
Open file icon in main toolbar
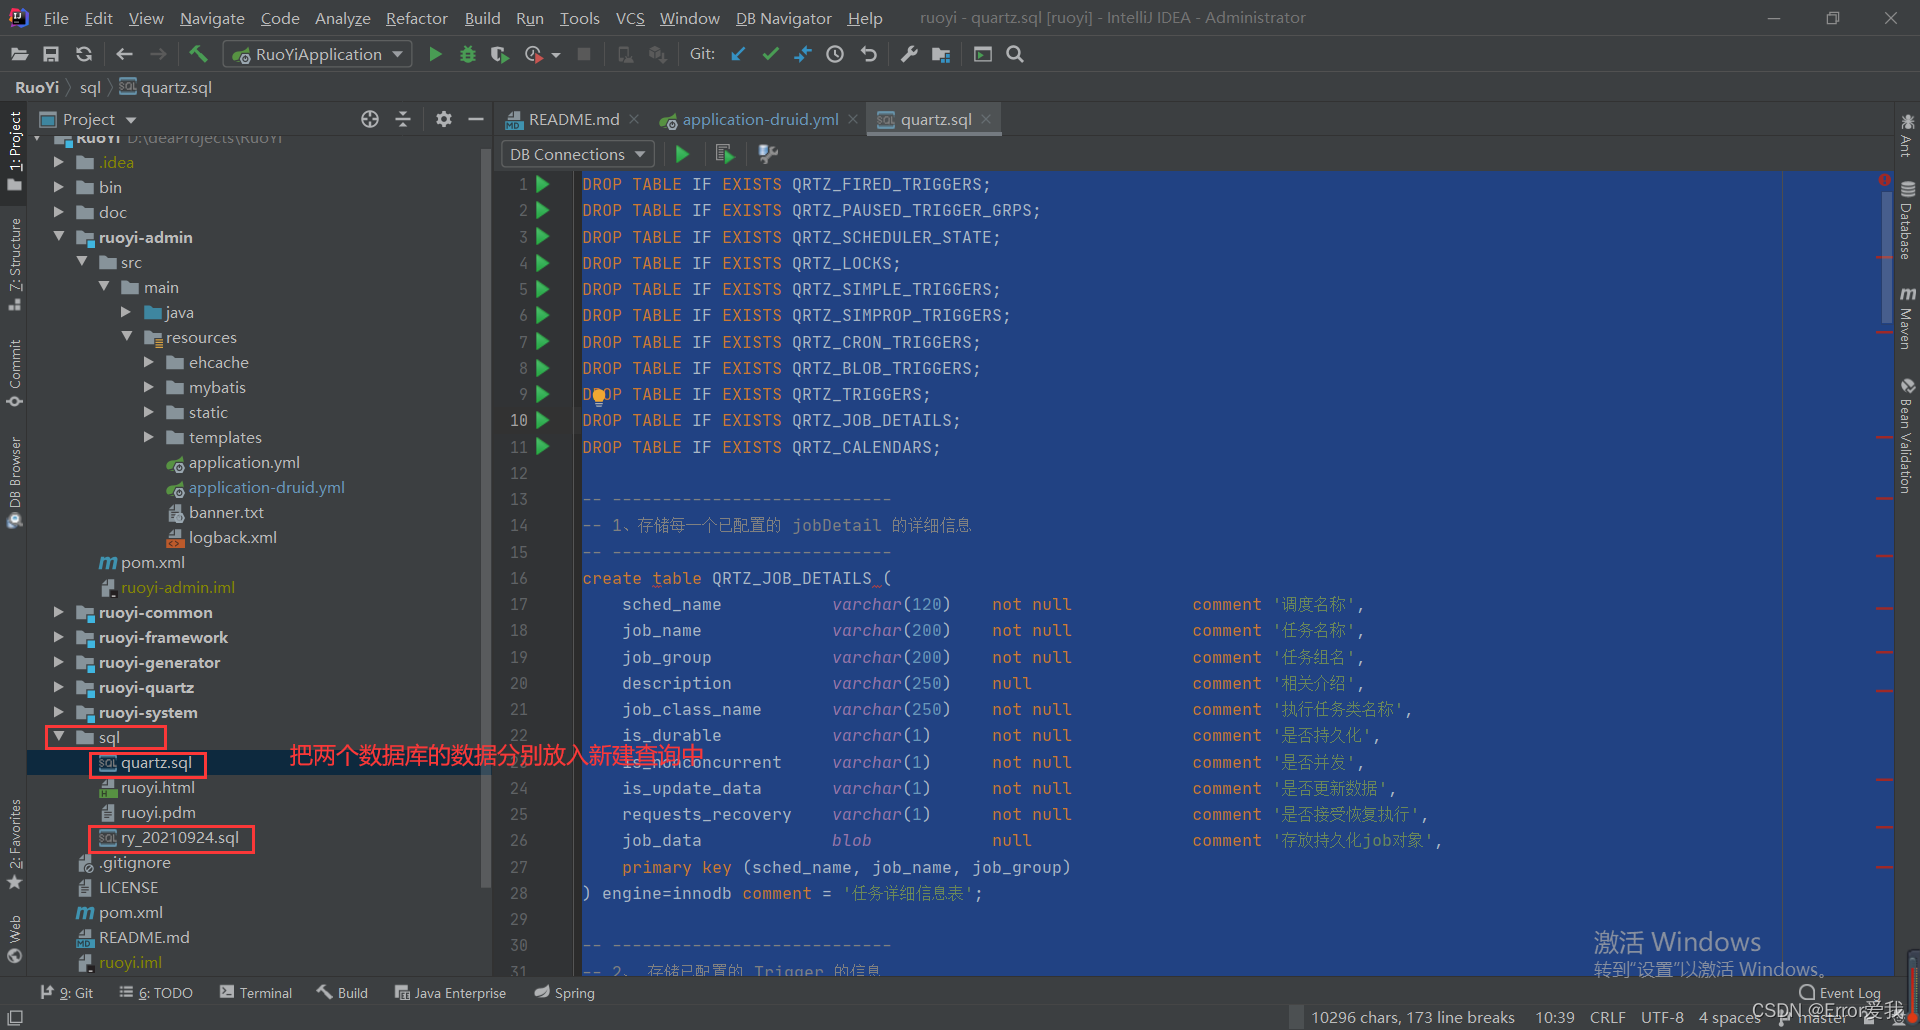19,54
